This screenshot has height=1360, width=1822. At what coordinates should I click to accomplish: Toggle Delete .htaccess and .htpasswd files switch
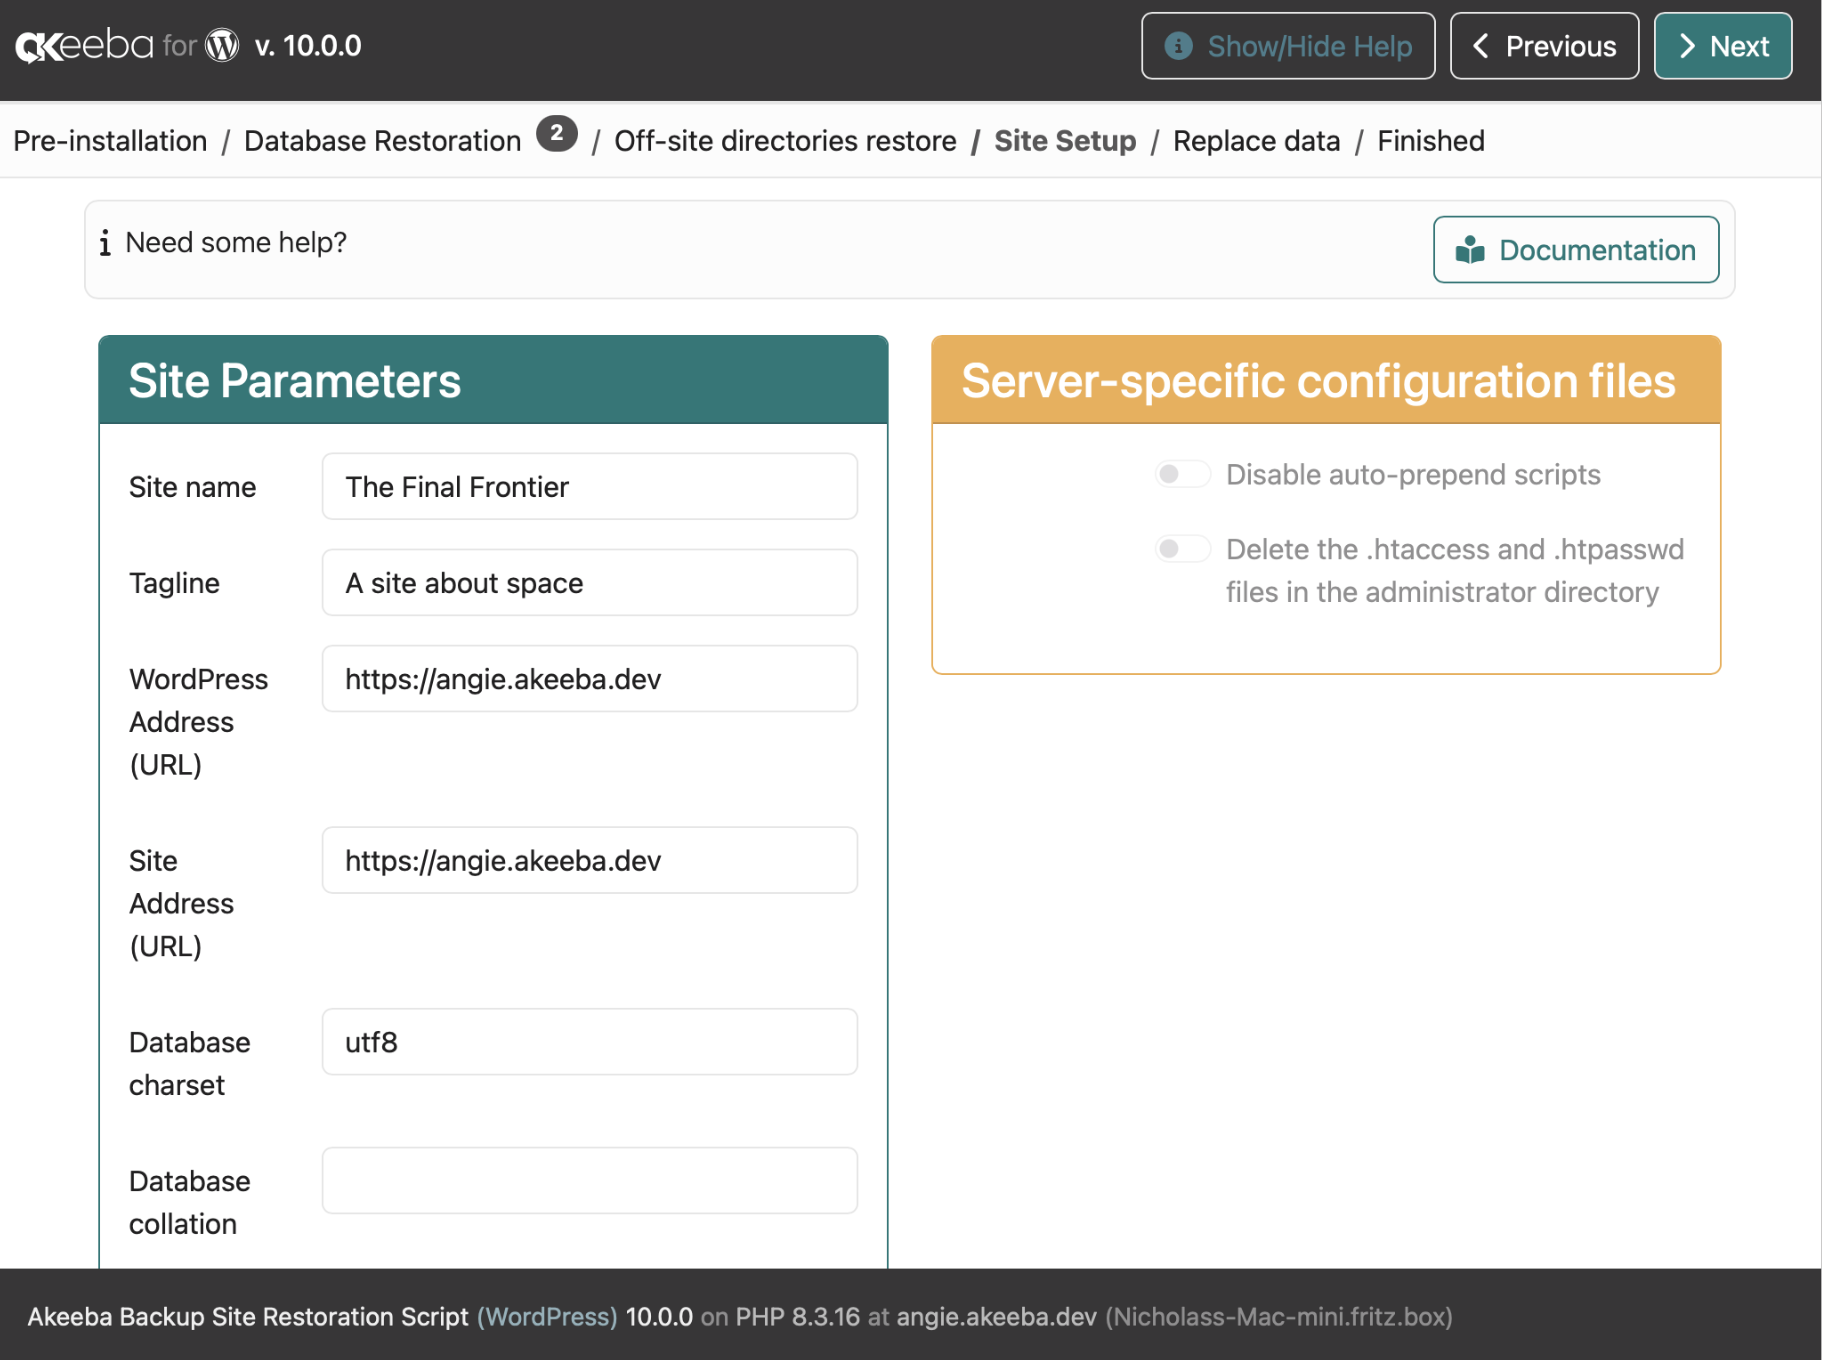pos(1182,549)
